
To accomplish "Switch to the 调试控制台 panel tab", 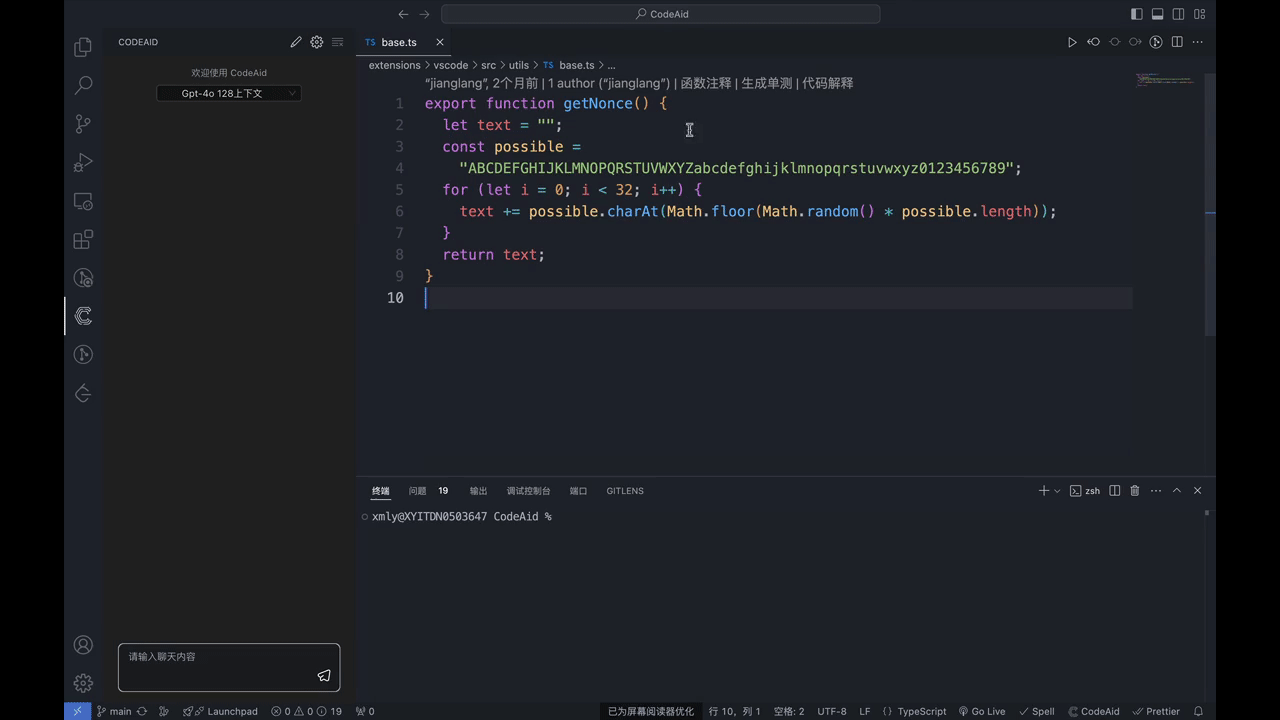I will [x=528, y=491].
